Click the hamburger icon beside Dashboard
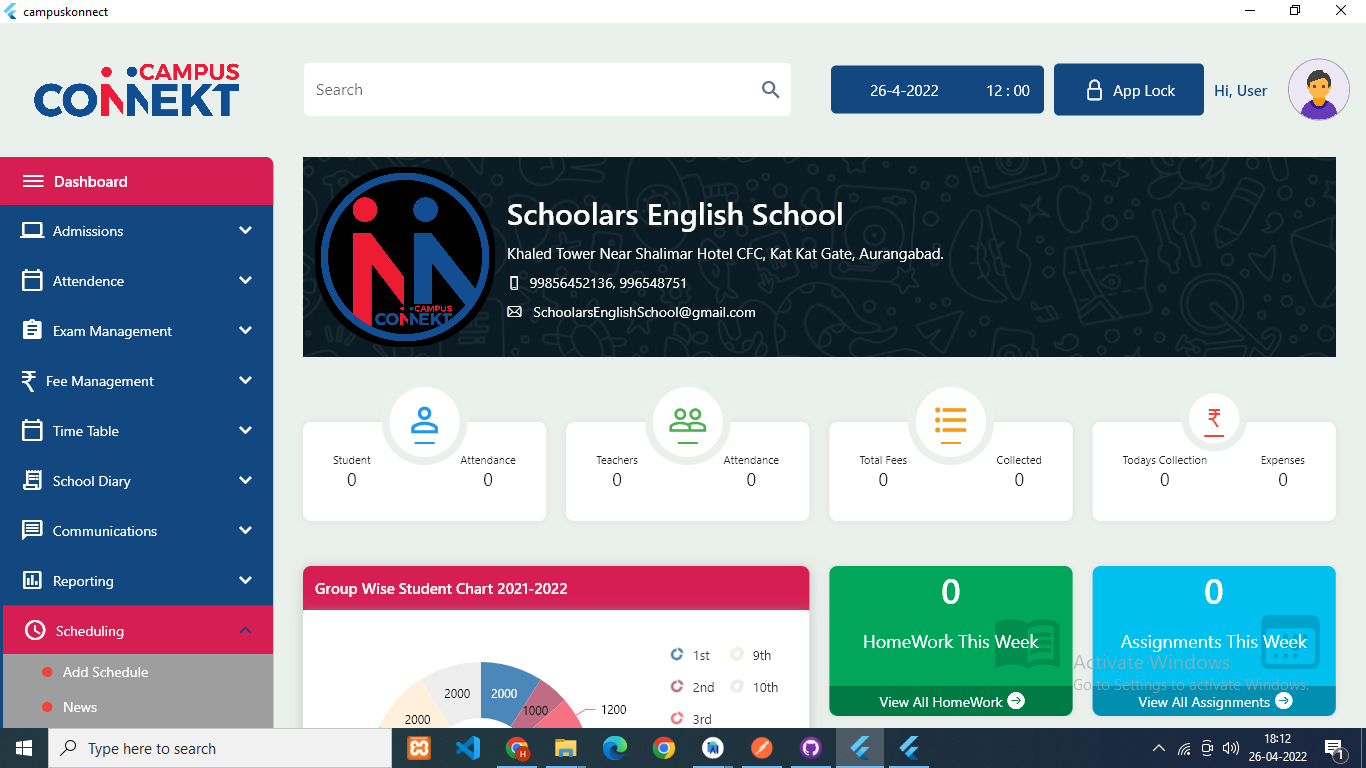Image resolution: width=1366 pixels, height=768 pixels. (x=33, y=181)
